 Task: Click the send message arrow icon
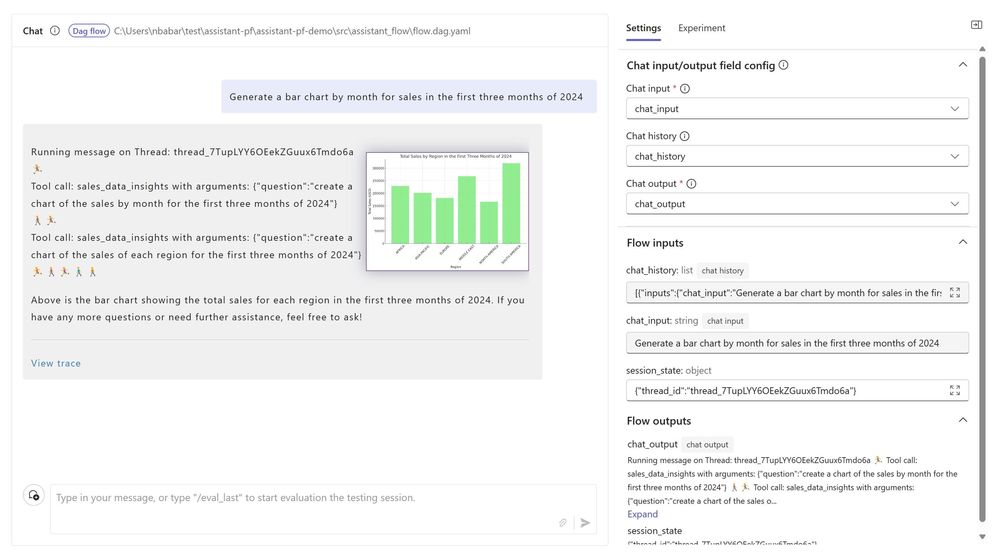585,522
